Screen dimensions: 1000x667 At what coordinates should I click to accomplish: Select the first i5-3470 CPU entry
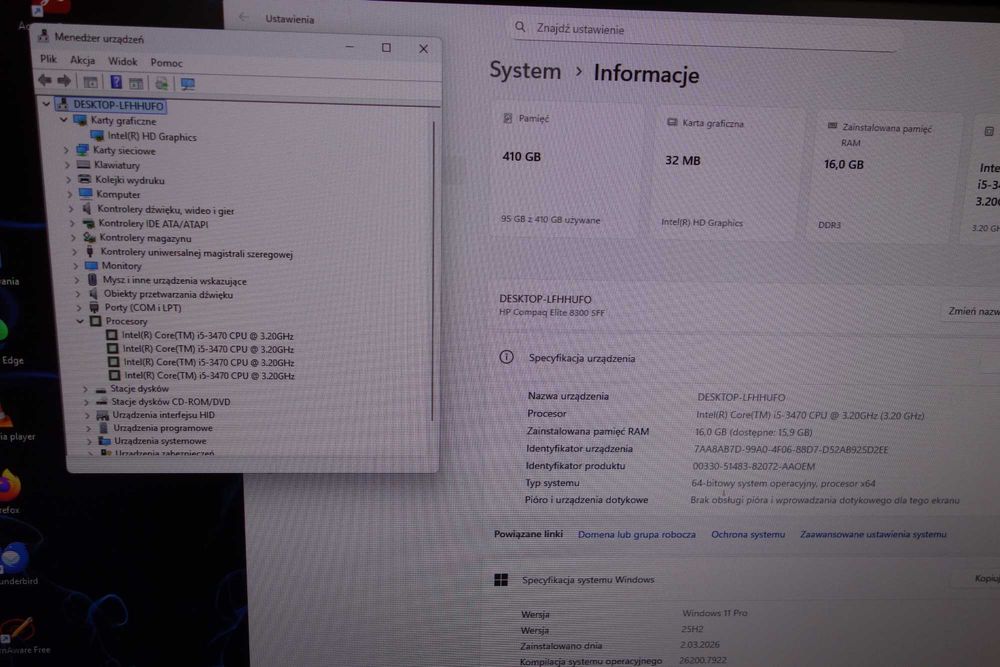(207, 335)
